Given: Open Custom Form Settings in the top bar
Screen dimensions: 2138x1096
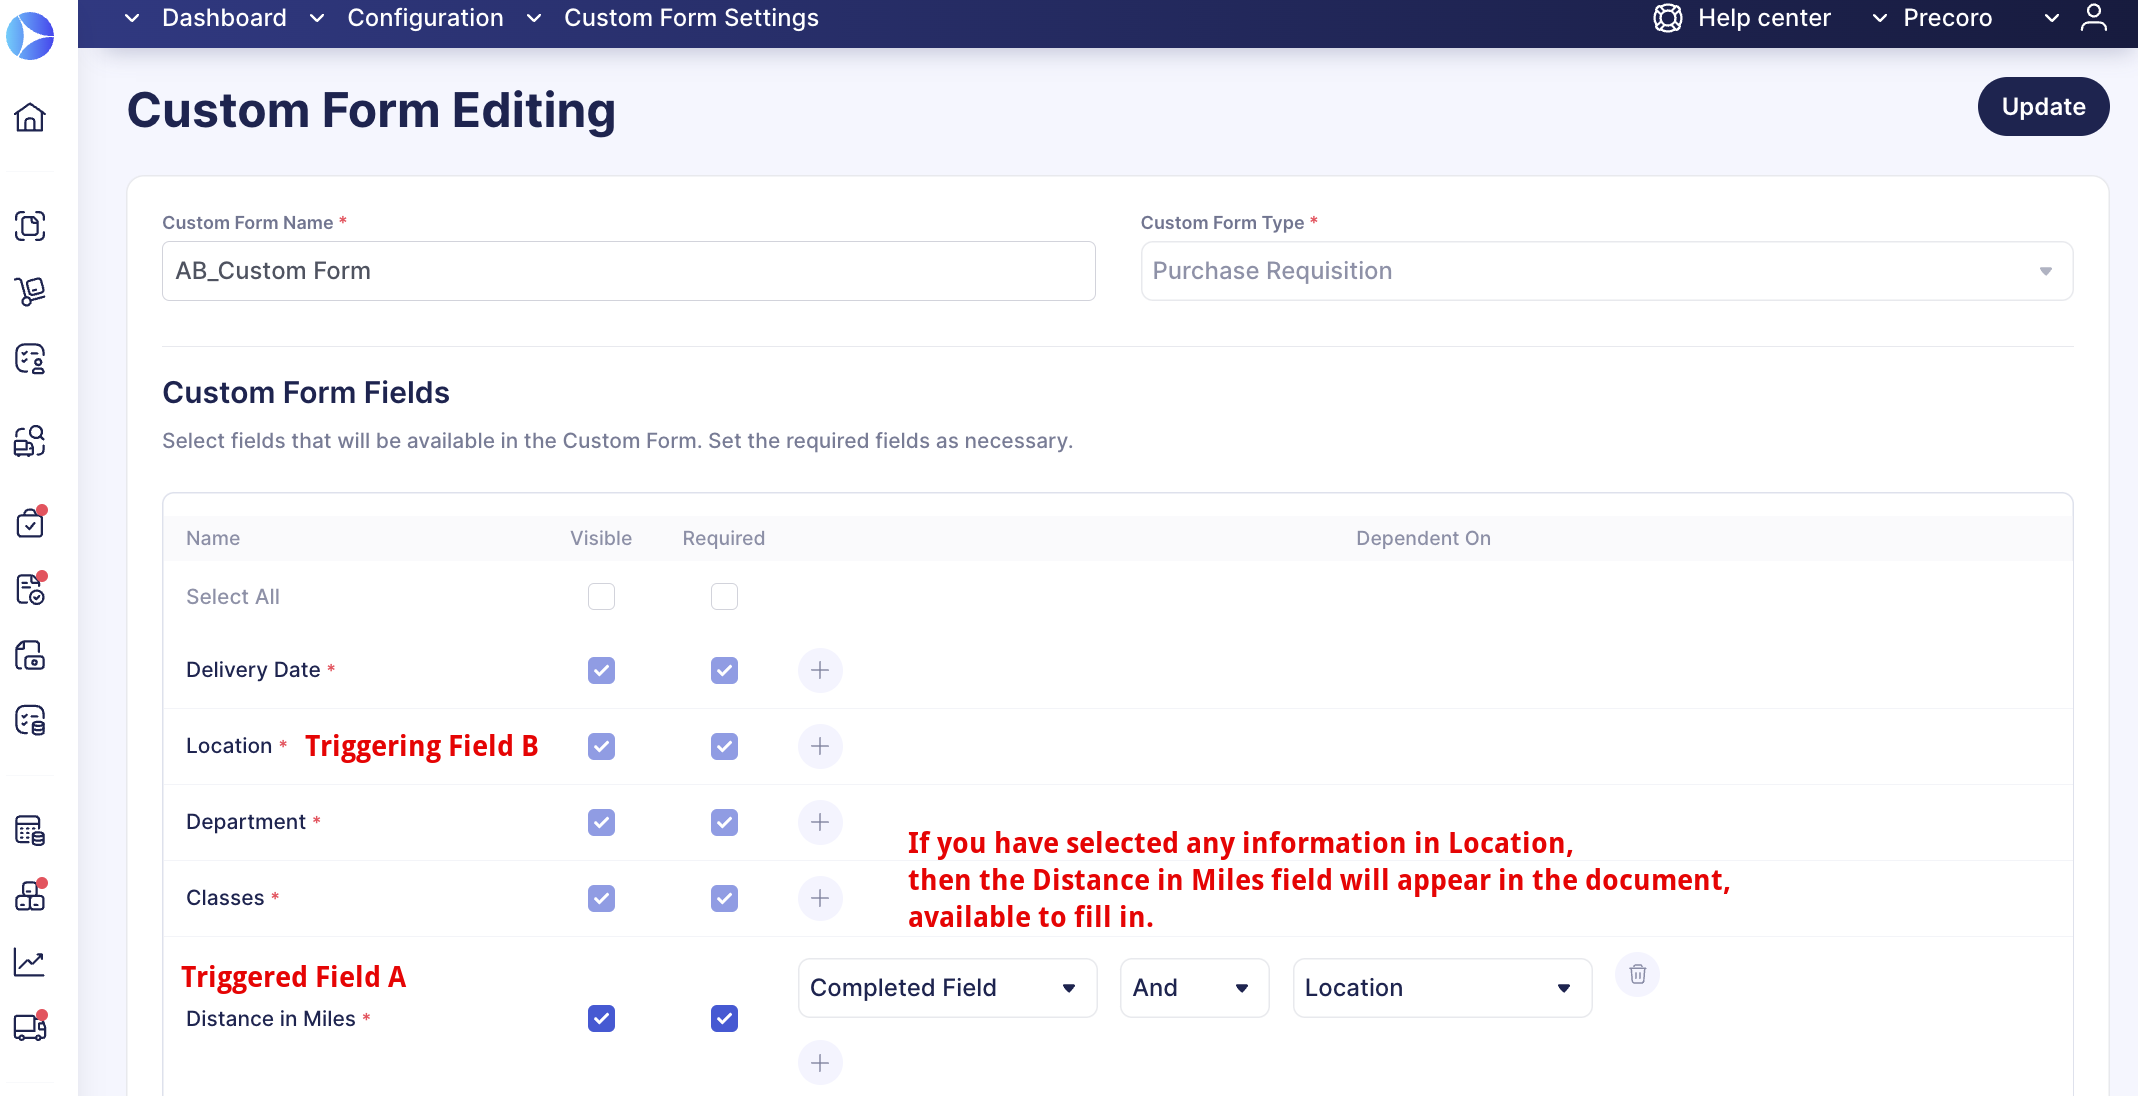Looking at the screenshot, I should [x=691, y=18].
